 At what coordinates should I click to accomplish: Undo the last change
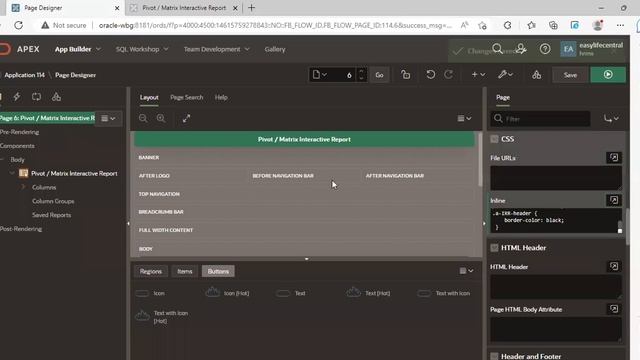pos(431,75)
